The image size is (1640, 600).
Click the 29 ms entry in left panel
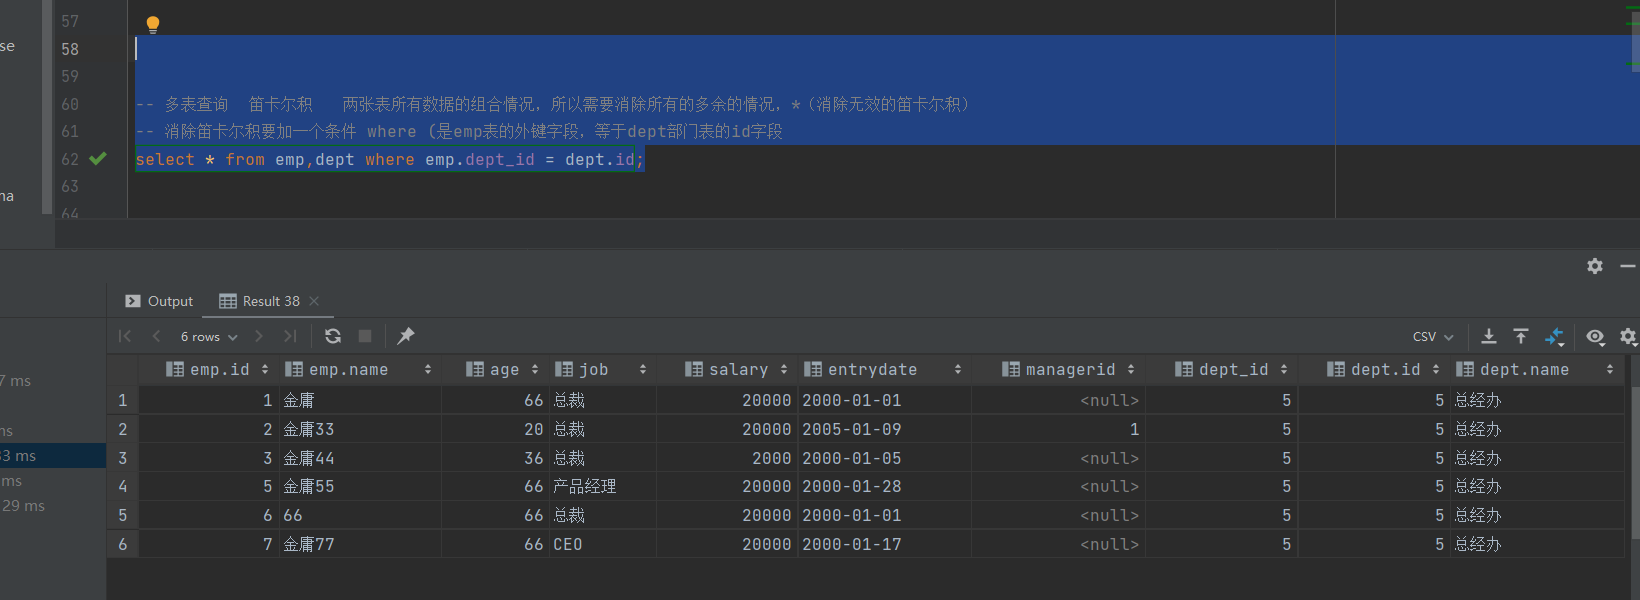coord(24,506)
